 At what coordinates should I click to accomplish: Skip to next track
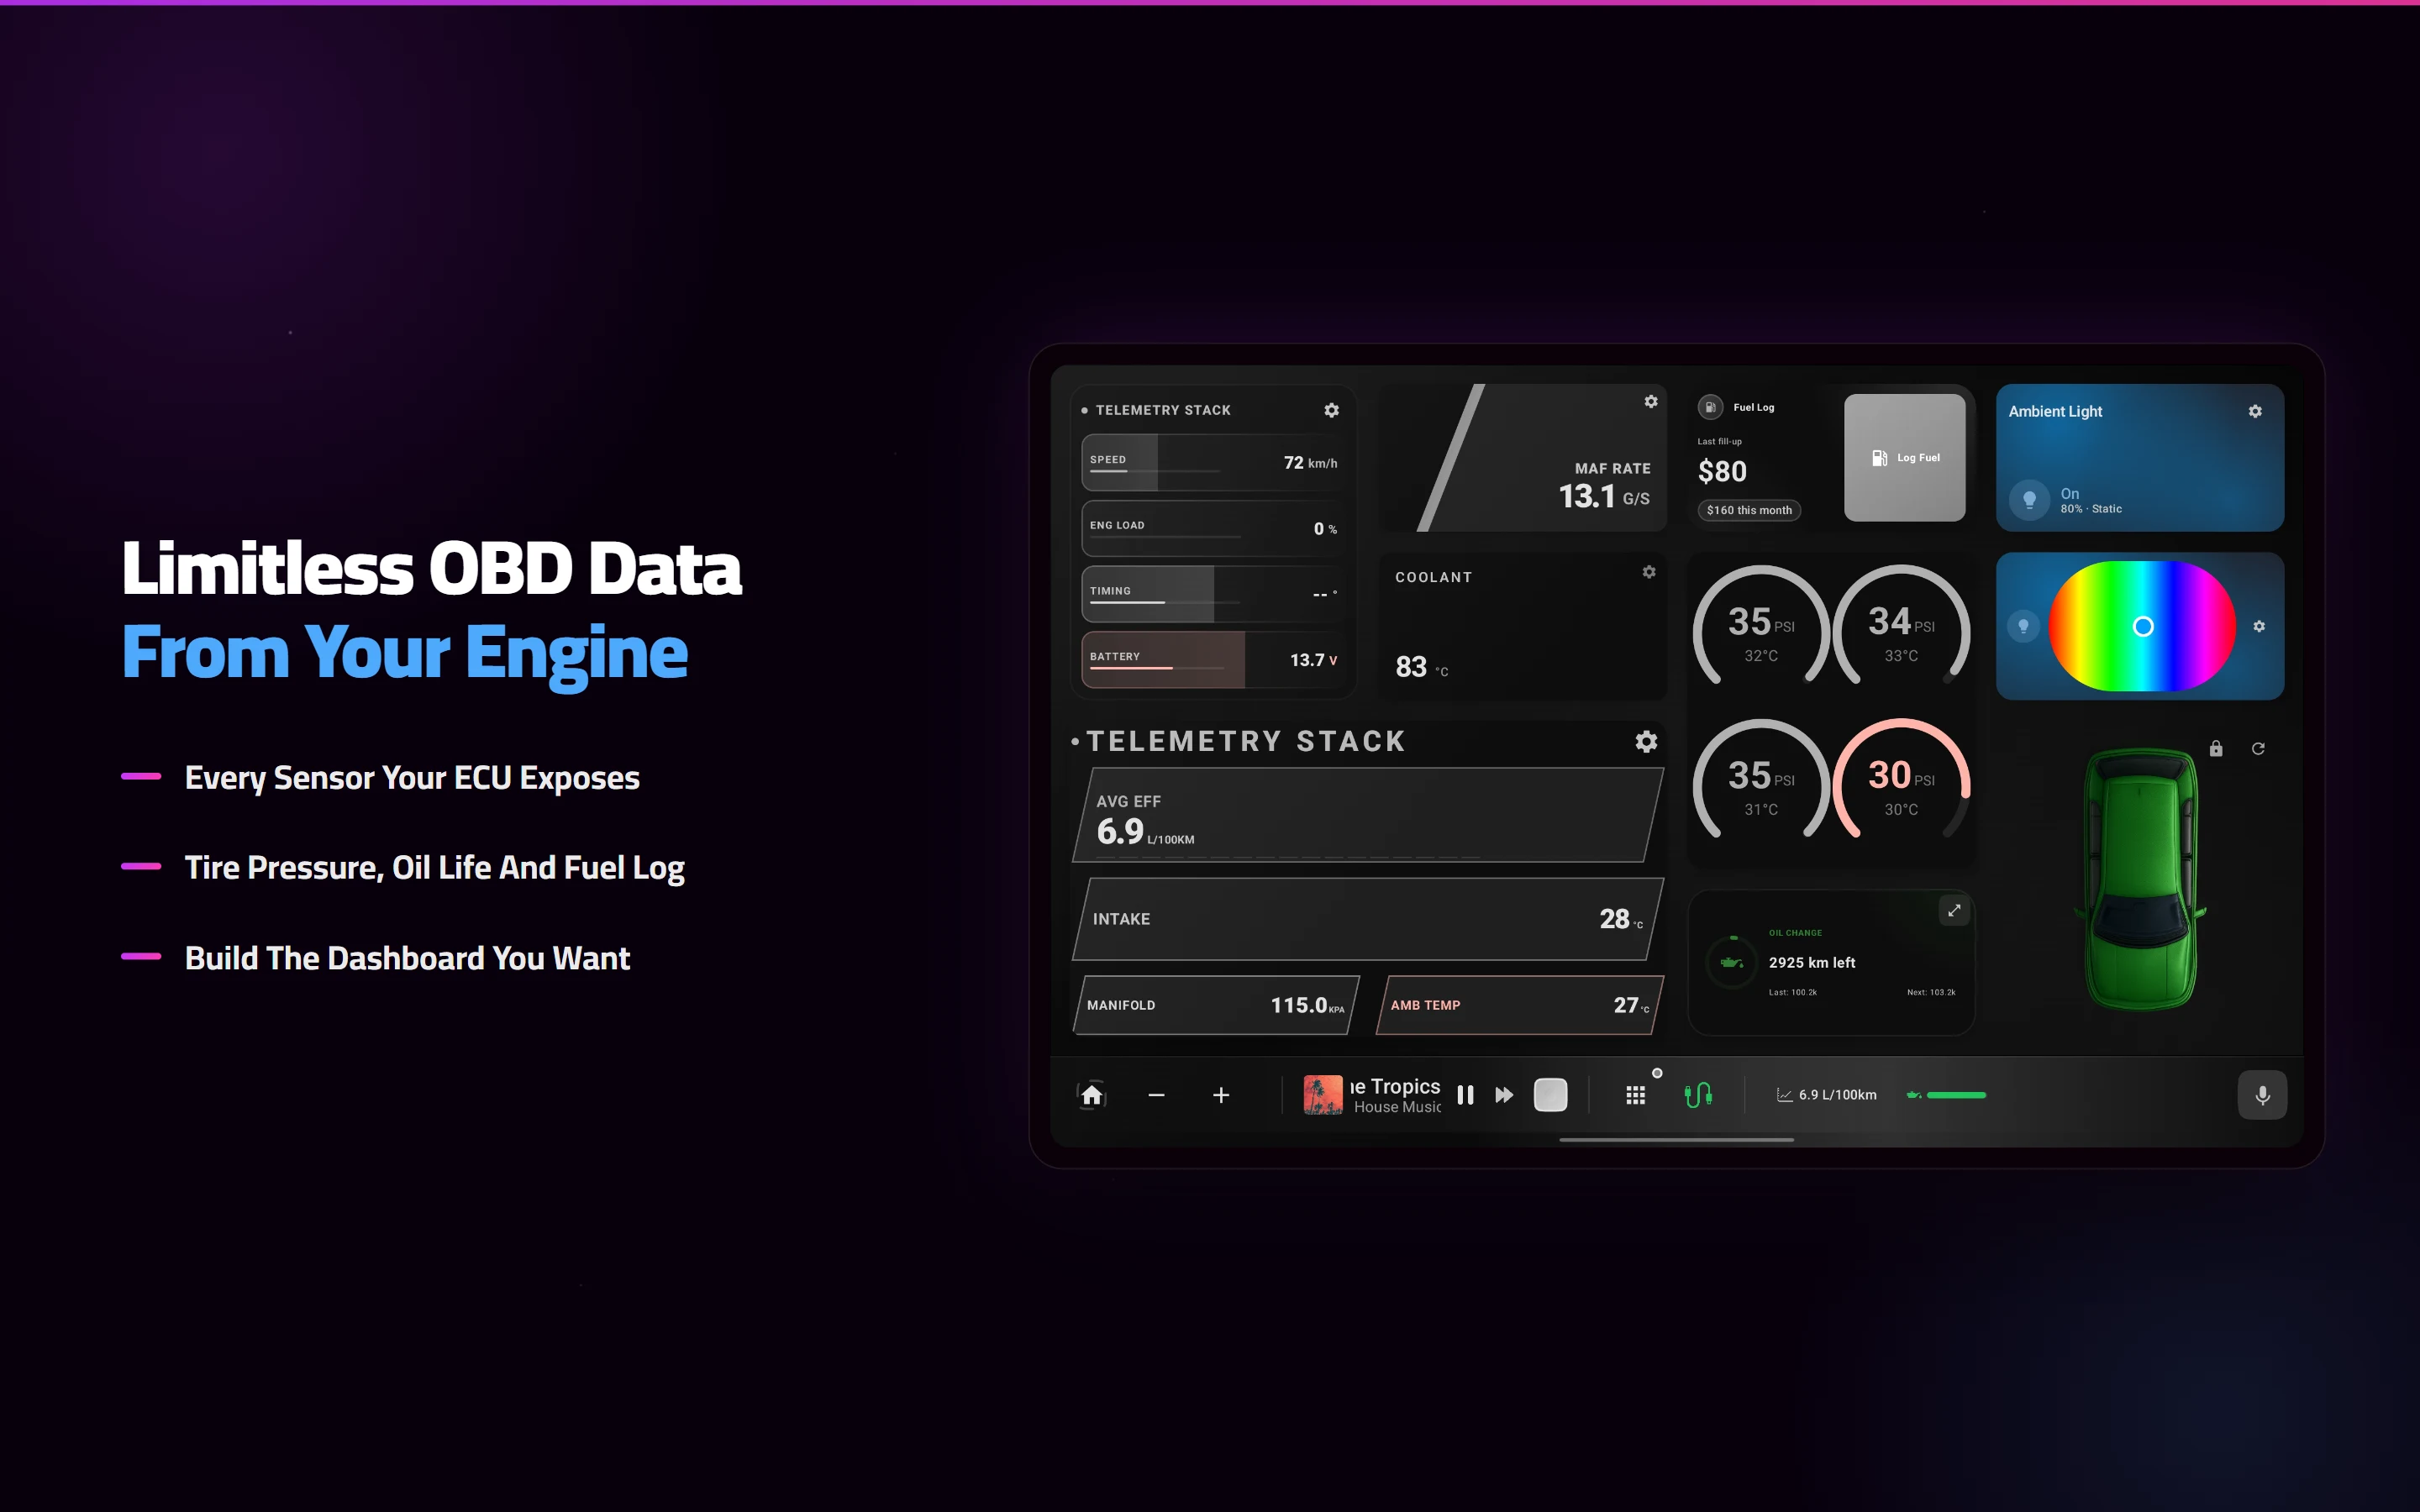[x=1504, y=1095]
